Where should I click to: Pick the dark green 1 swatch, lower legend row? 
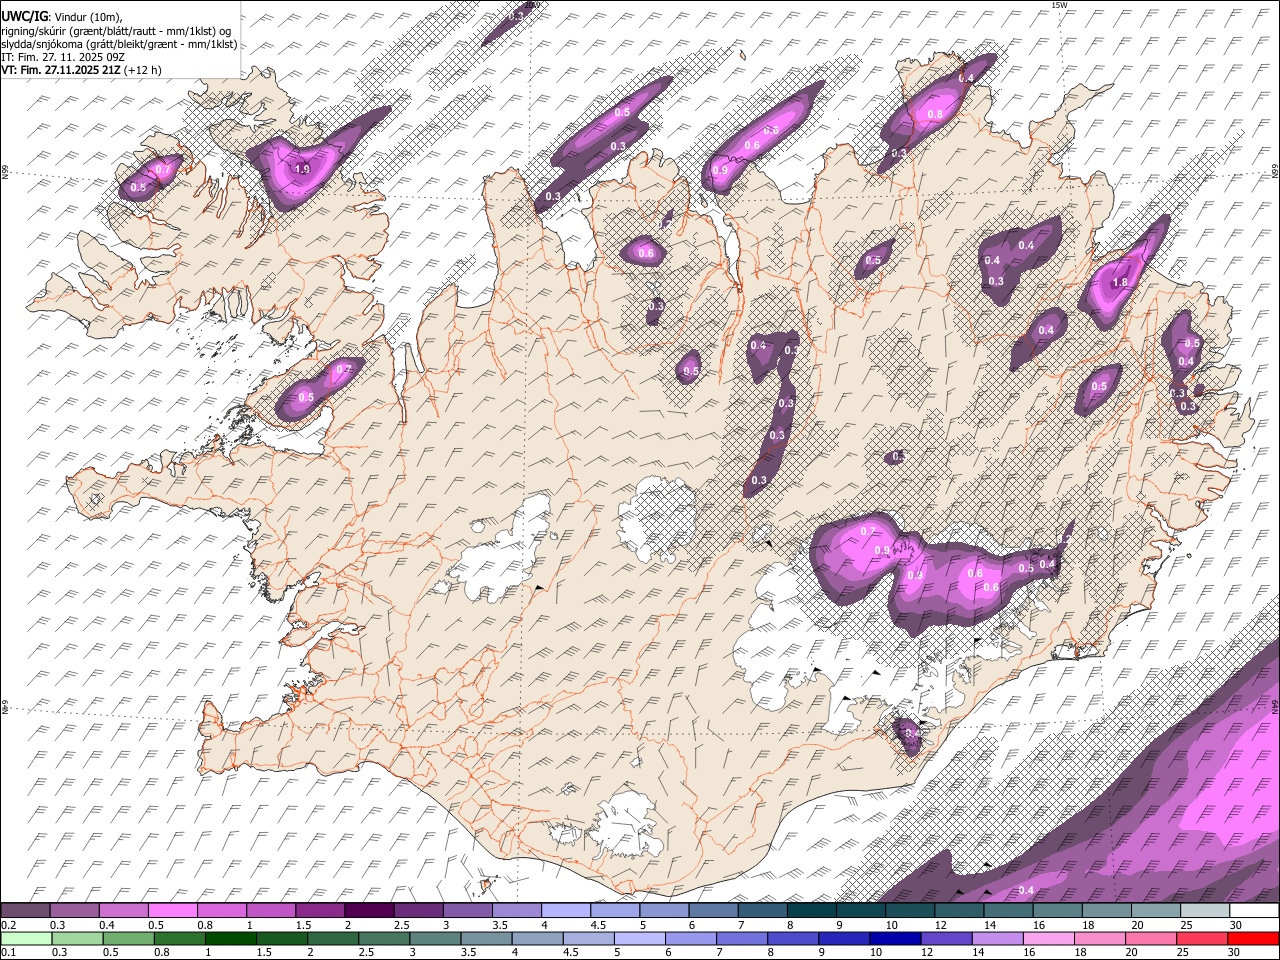point(230,939)
